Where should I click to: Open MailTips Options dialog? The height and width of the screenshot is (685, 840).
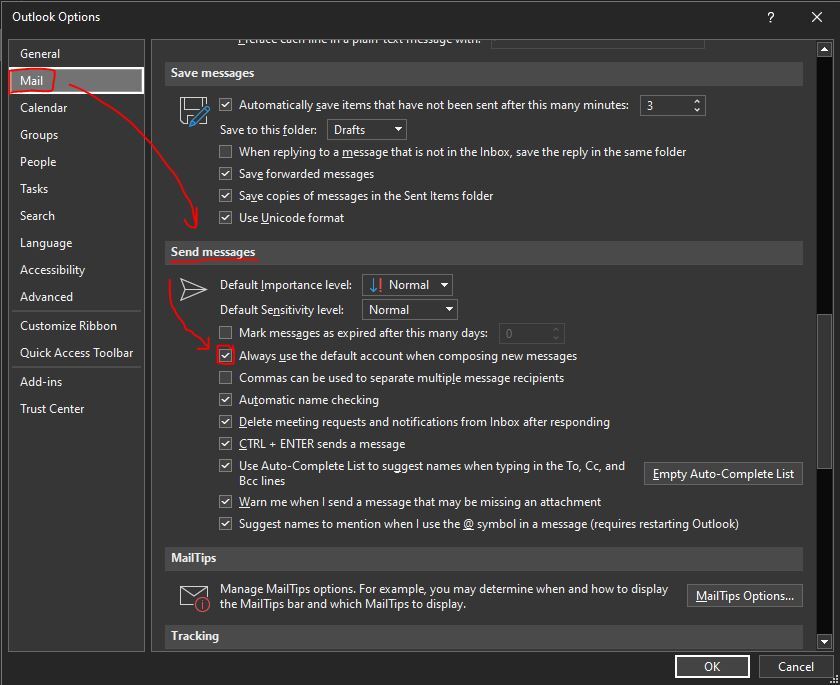tap(745, 596)
